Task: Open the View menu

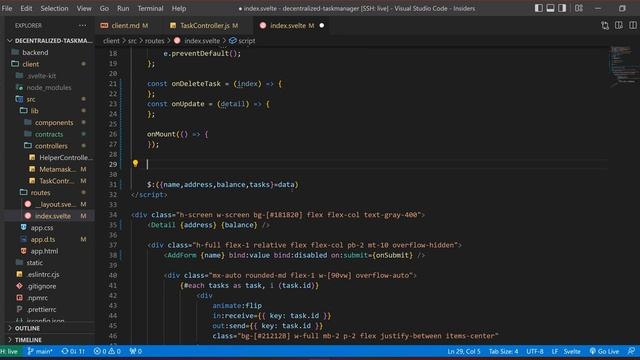Action: (84, 8)
